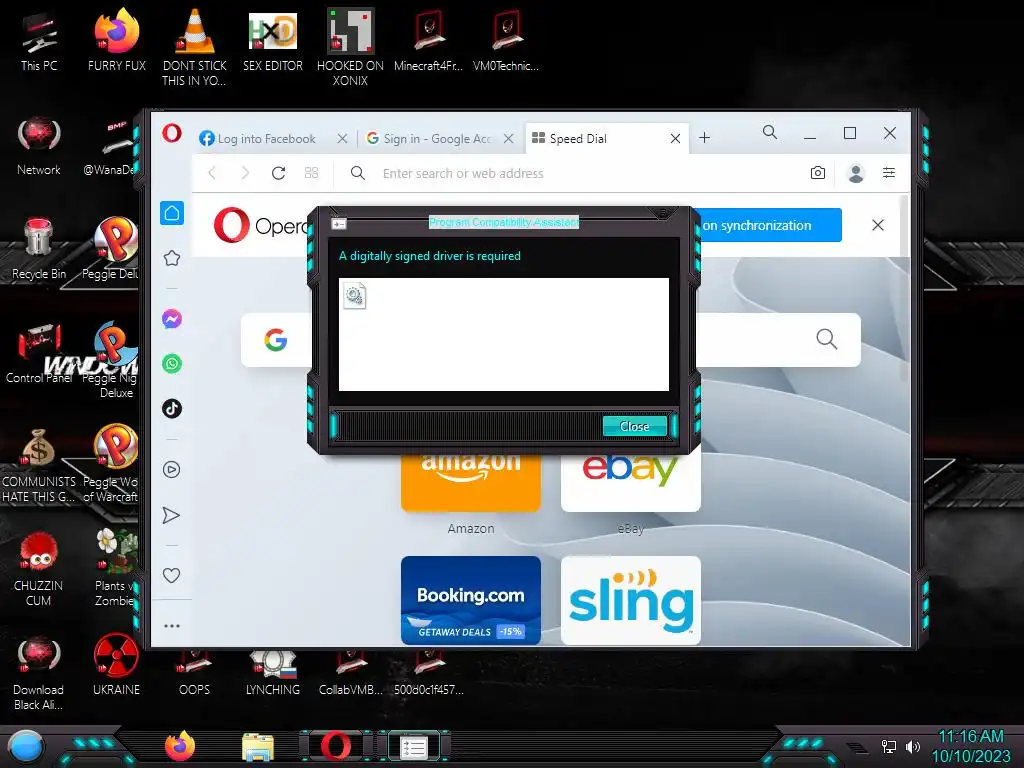The height and width of the screenshot is (768, 1024).
Task: Open a new tab with the plus button
Action: coord(704,138)
